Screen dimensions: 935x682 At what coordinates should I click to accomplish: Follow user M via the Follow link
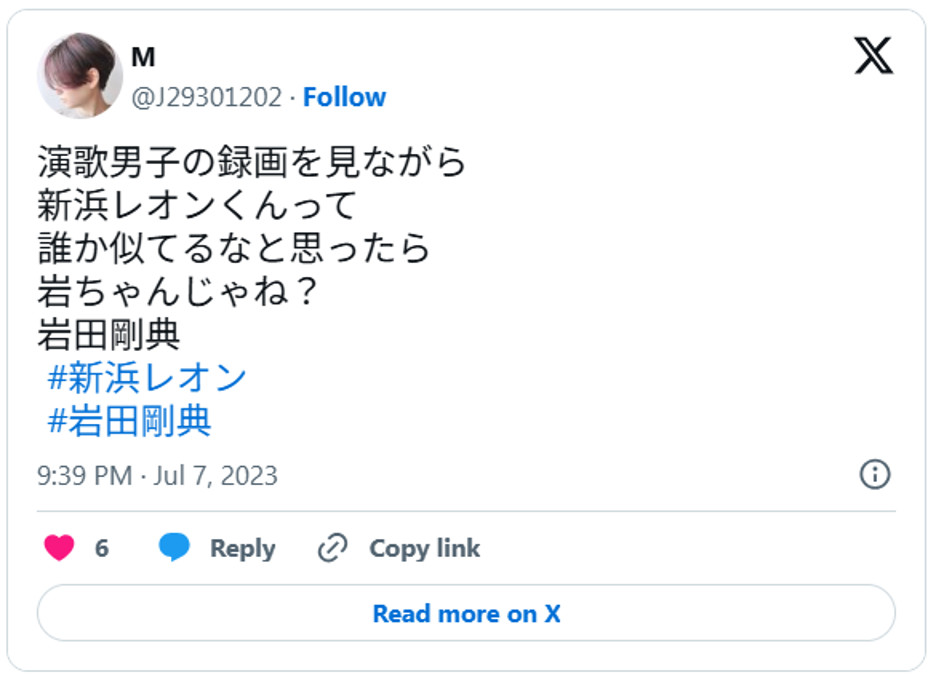tap(344, 97)
